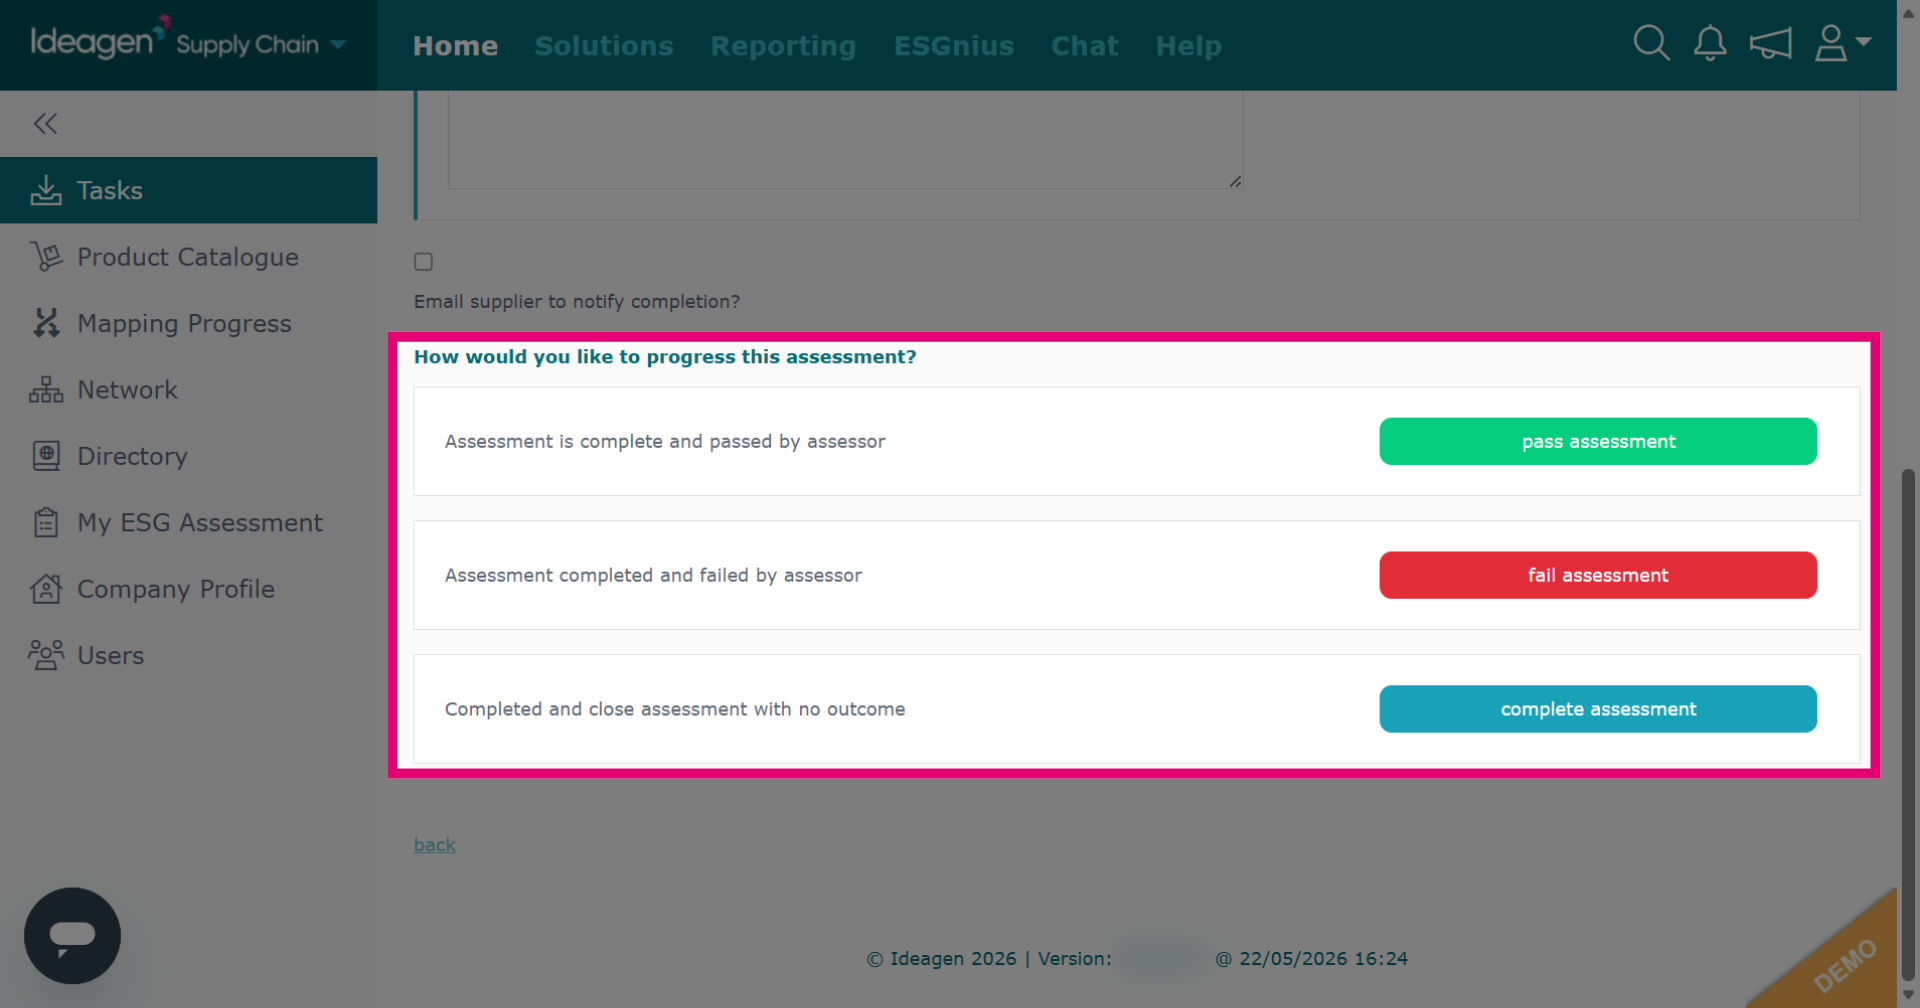Click the fail assessment button
1920x1008 pixels.
click(1598, 575)
